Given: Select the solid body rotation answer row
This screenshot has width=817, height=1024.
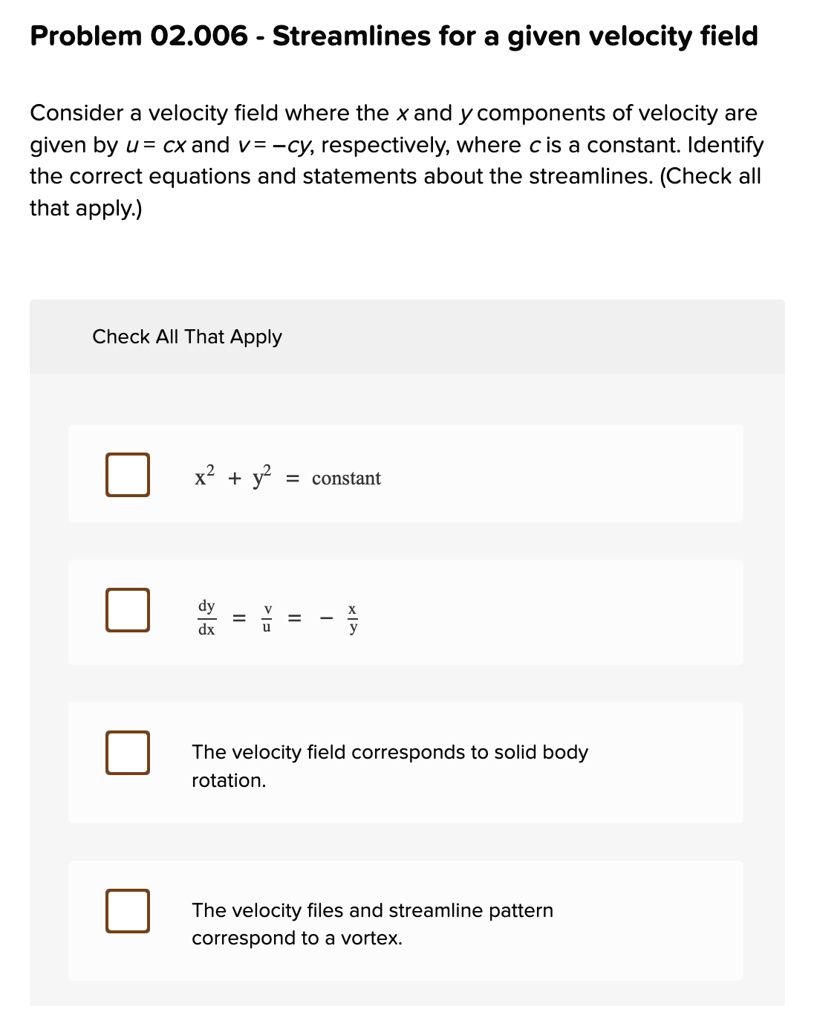Looking at the screenshot, I should pyautogui.click(x=404, y=762).
